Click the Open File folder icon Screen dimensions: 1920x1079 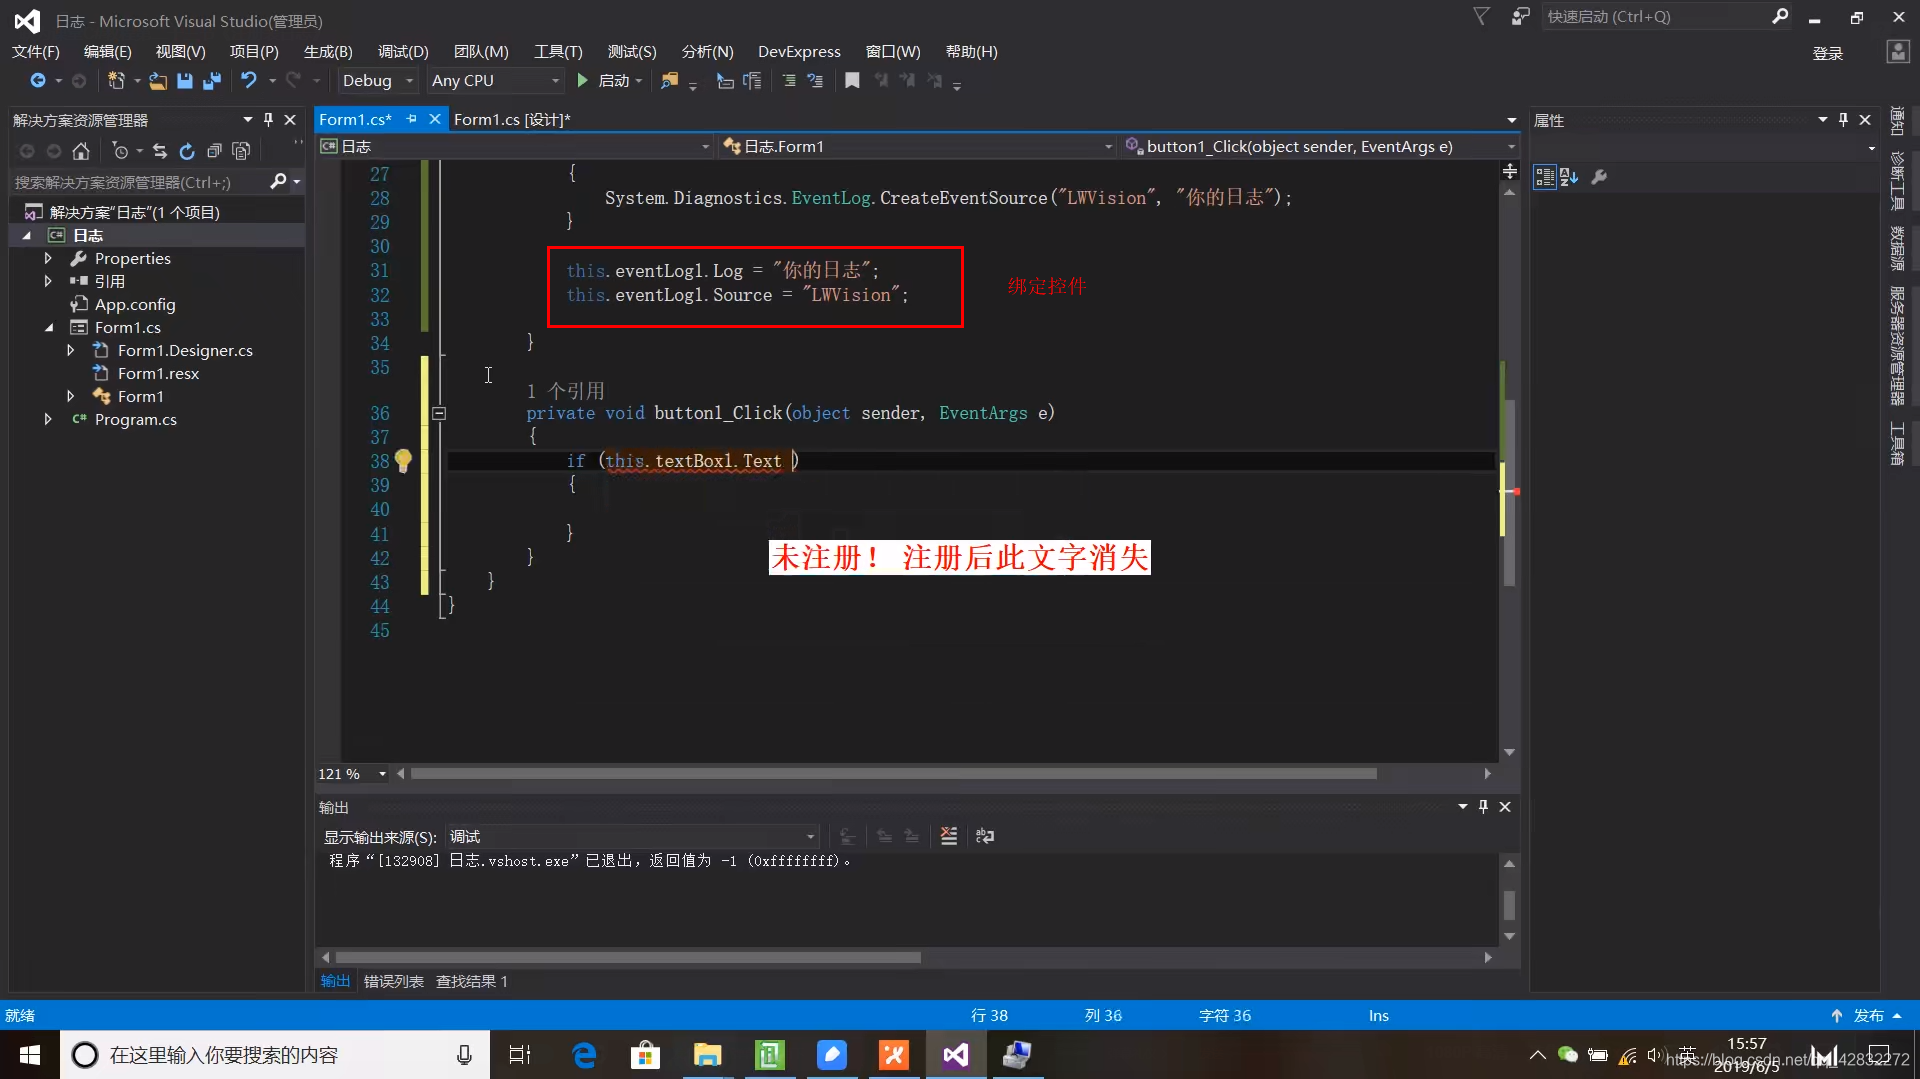coord(157,80)
